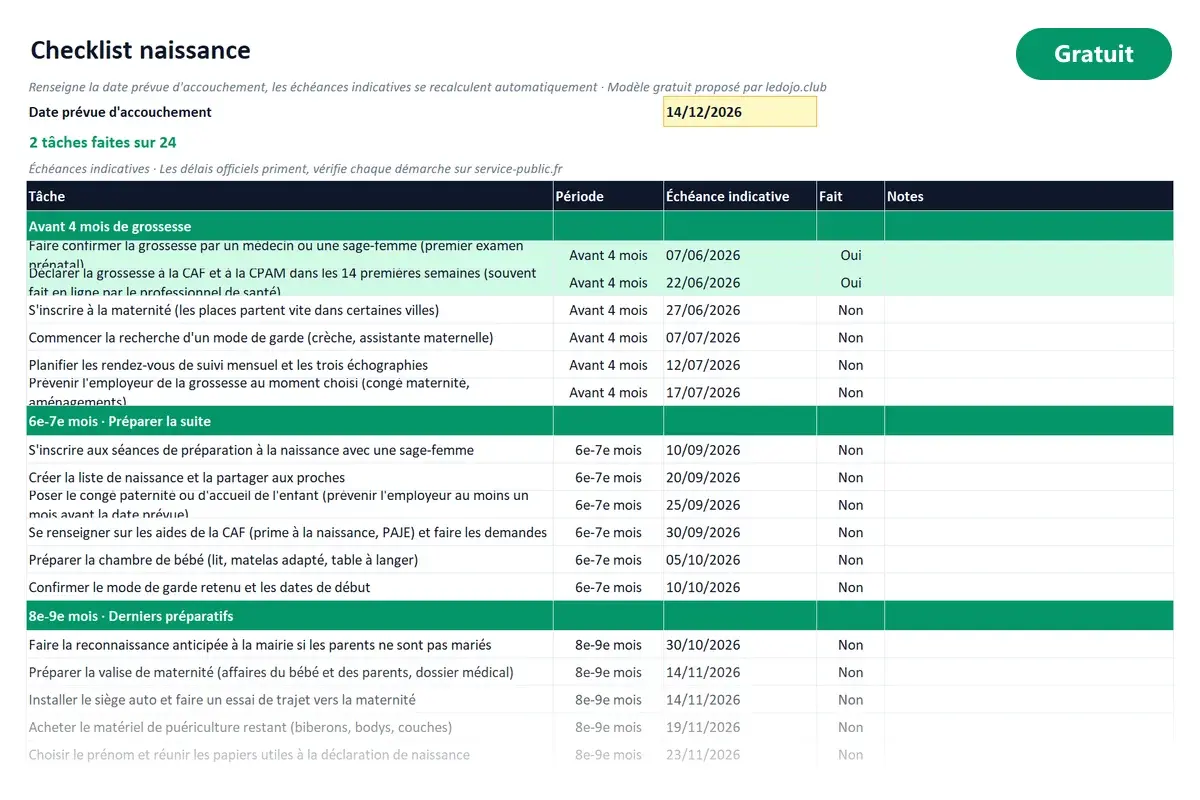Viewport: 1200px width, 800px height.
Task: Click the date cell 30/09/2026
Action: click(x=740, y=533)
